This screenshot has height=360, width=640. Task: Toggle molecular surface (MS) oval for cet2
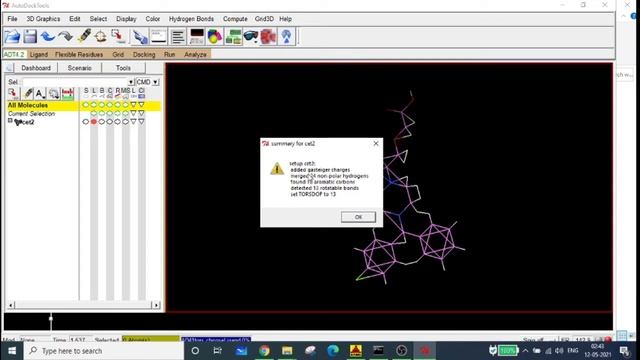pyautogui.click(x=125, y=122)
